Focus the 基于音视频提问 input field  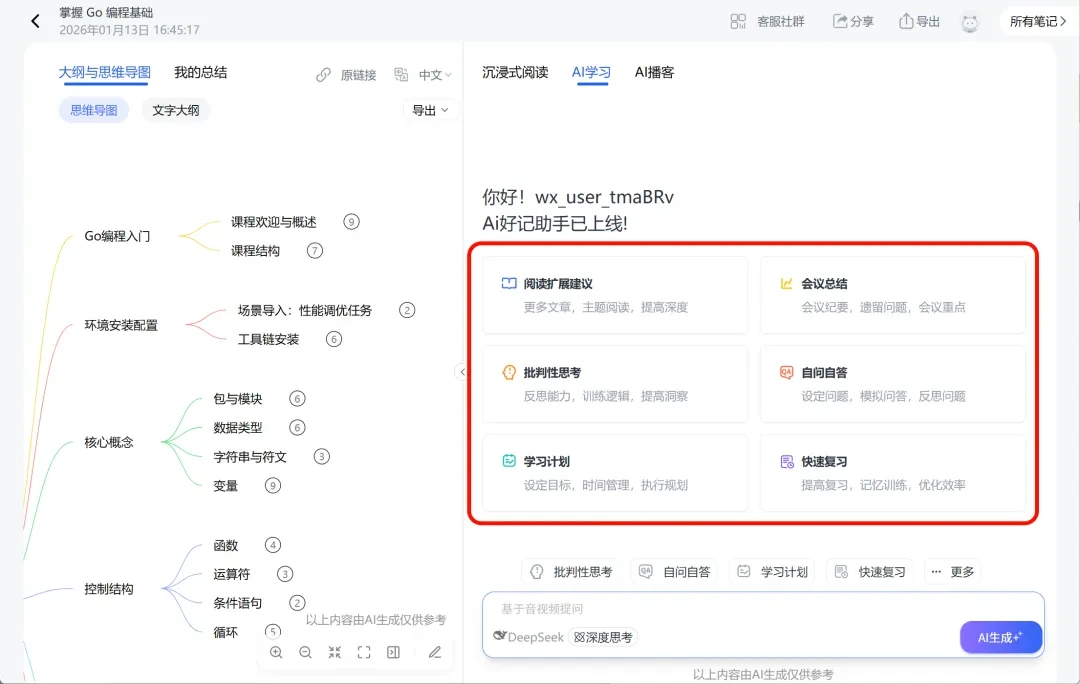[763, 609]
